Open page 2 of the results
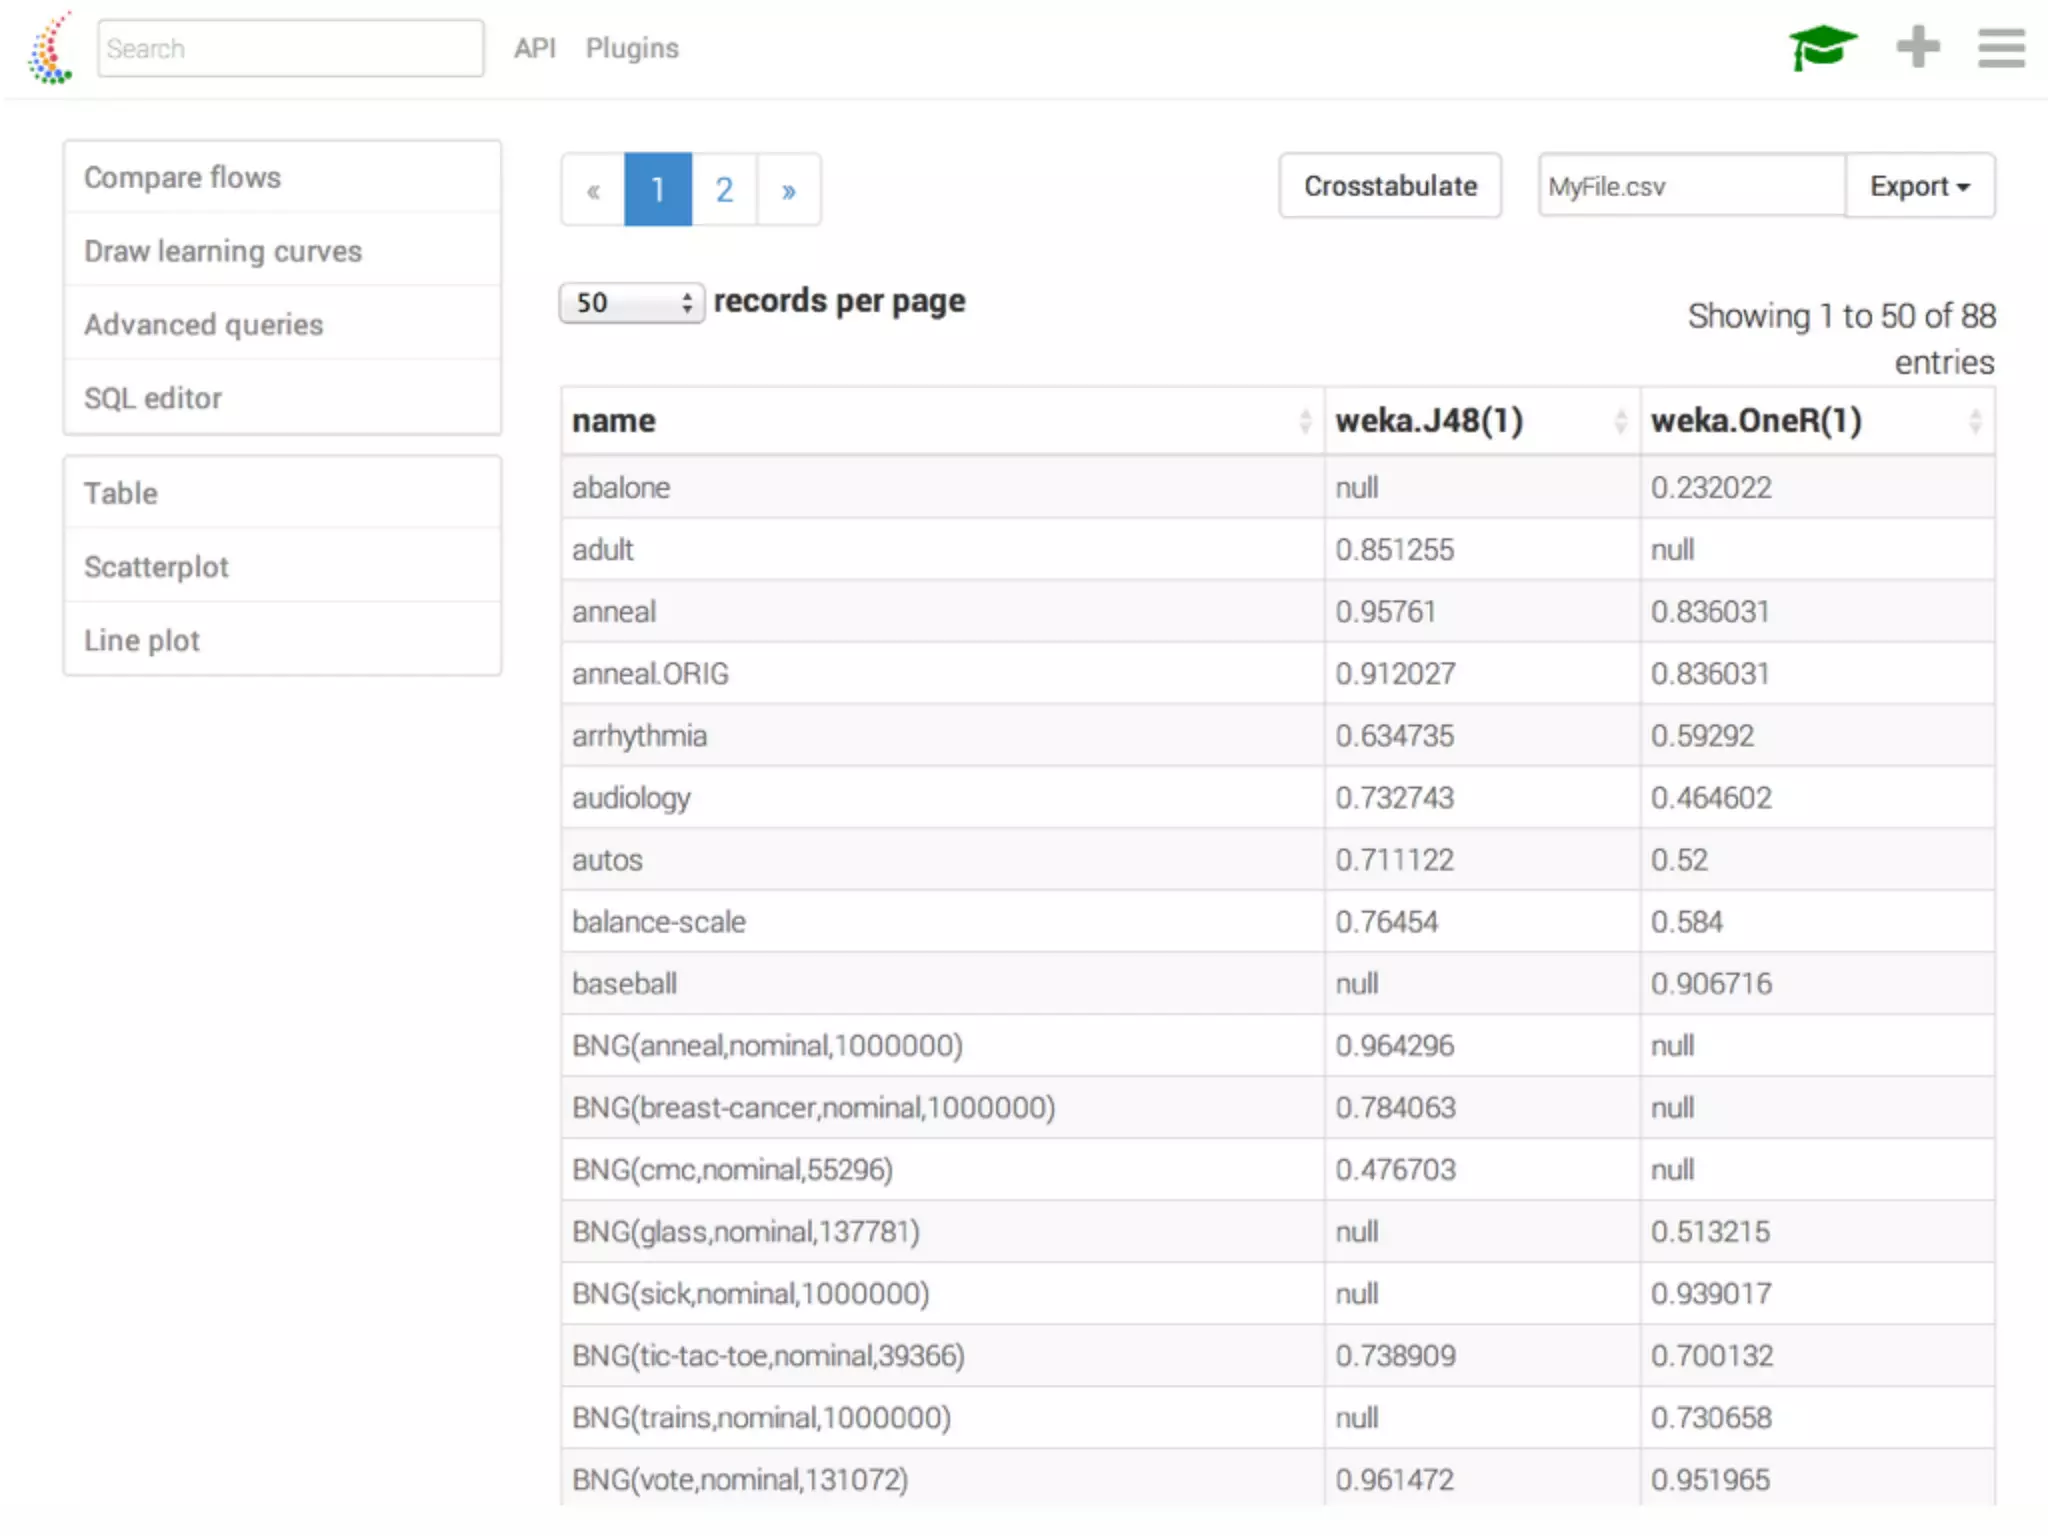Screen dimensions: 2048x1536 coord(724,190)
